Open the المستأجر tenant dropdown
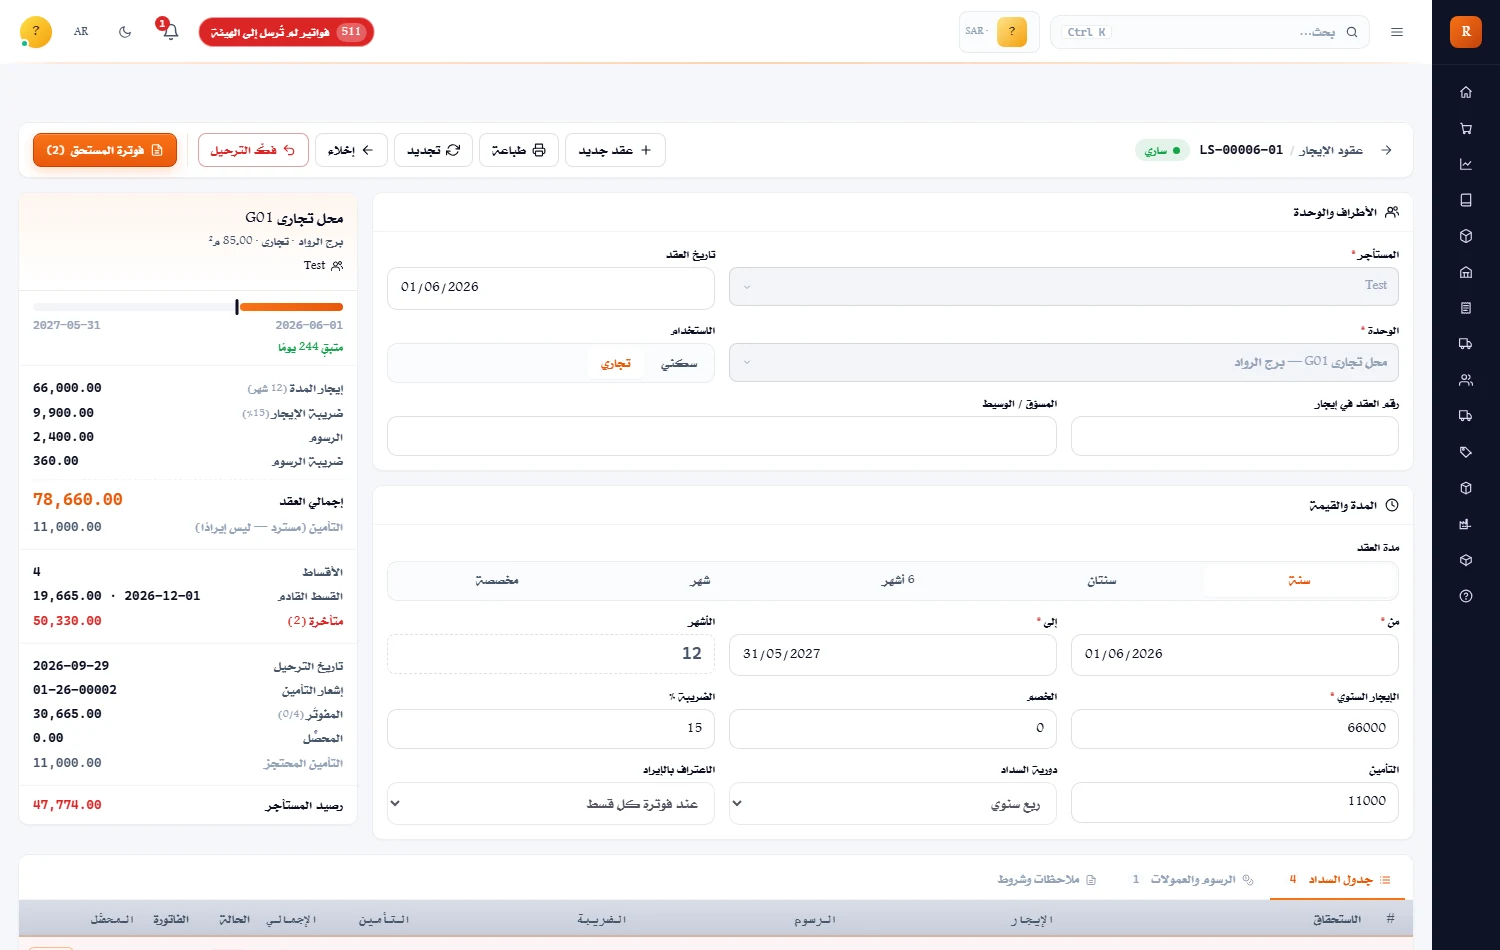 pyautogui.click(x=1064, y=286)
